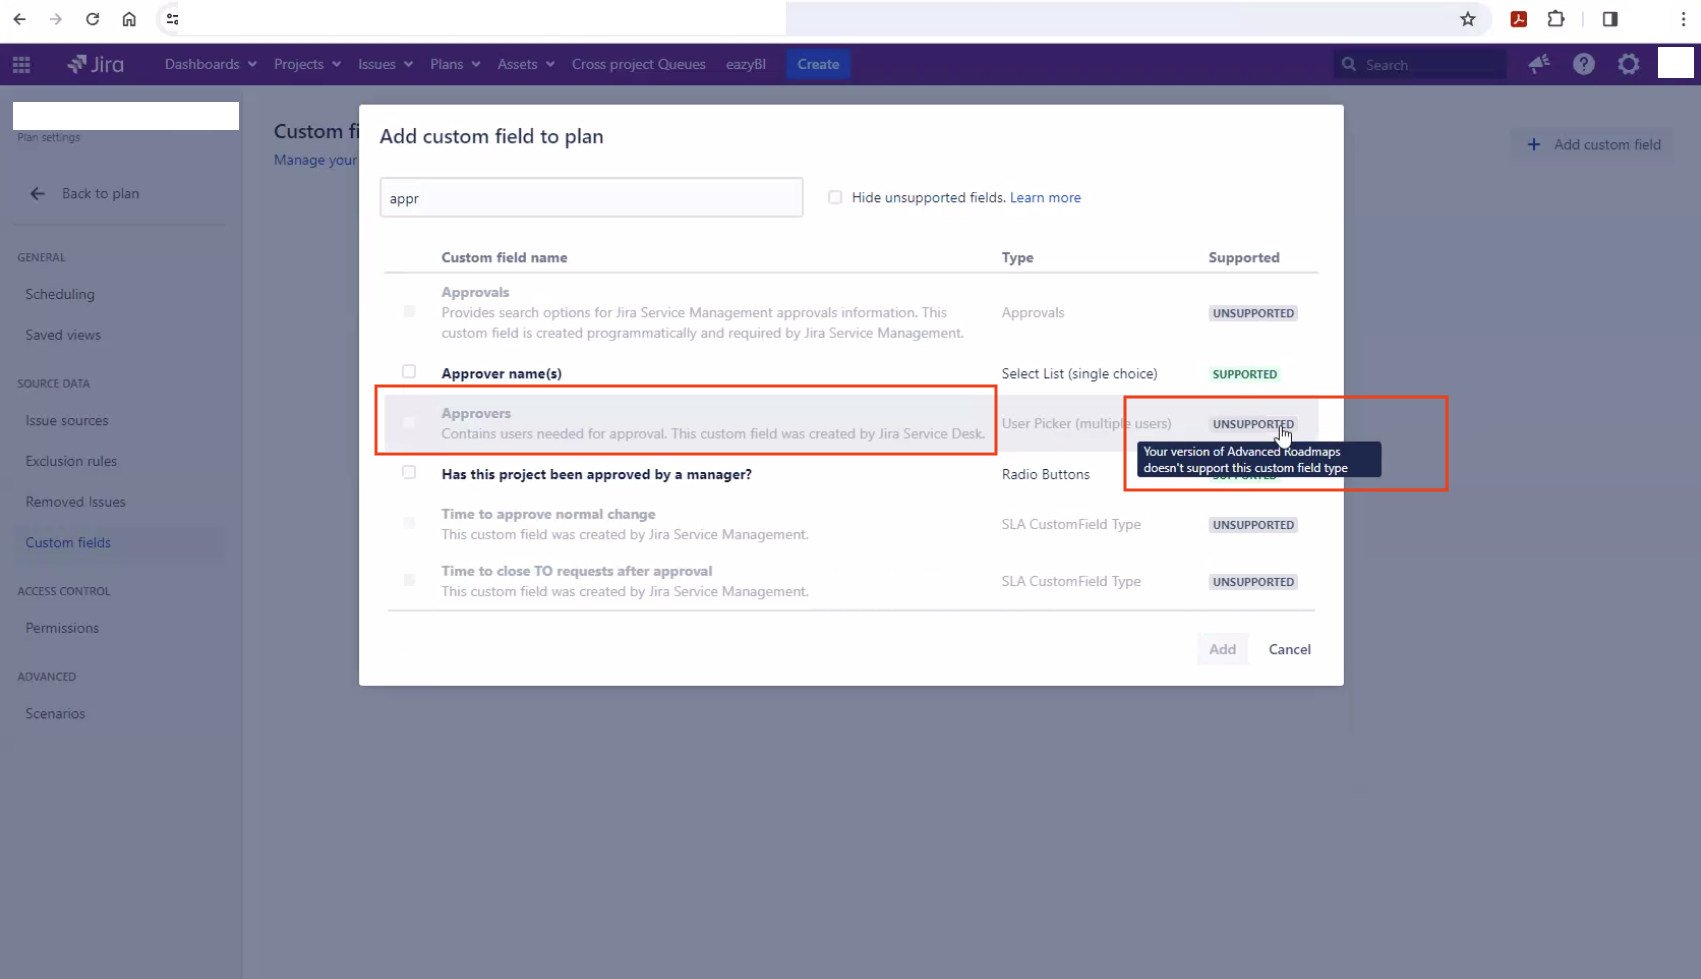Click the Adobe Acrobat browser extension icon
Image resolution: width=1701 pixels, height=979 pixels.
point(1519,19)
